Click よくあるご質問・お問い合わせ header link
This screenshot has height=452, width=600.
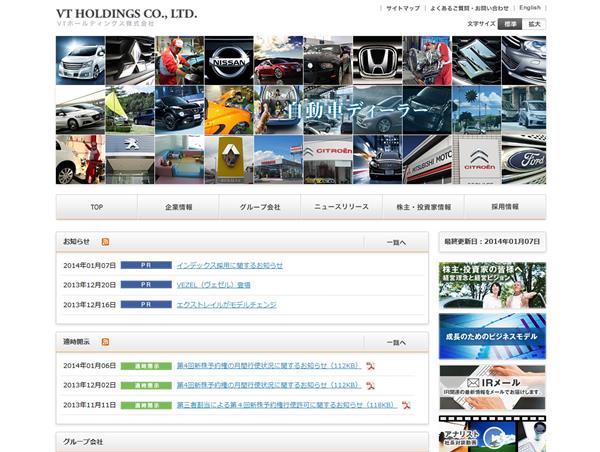pyautogui.click(x=470, y=8)
